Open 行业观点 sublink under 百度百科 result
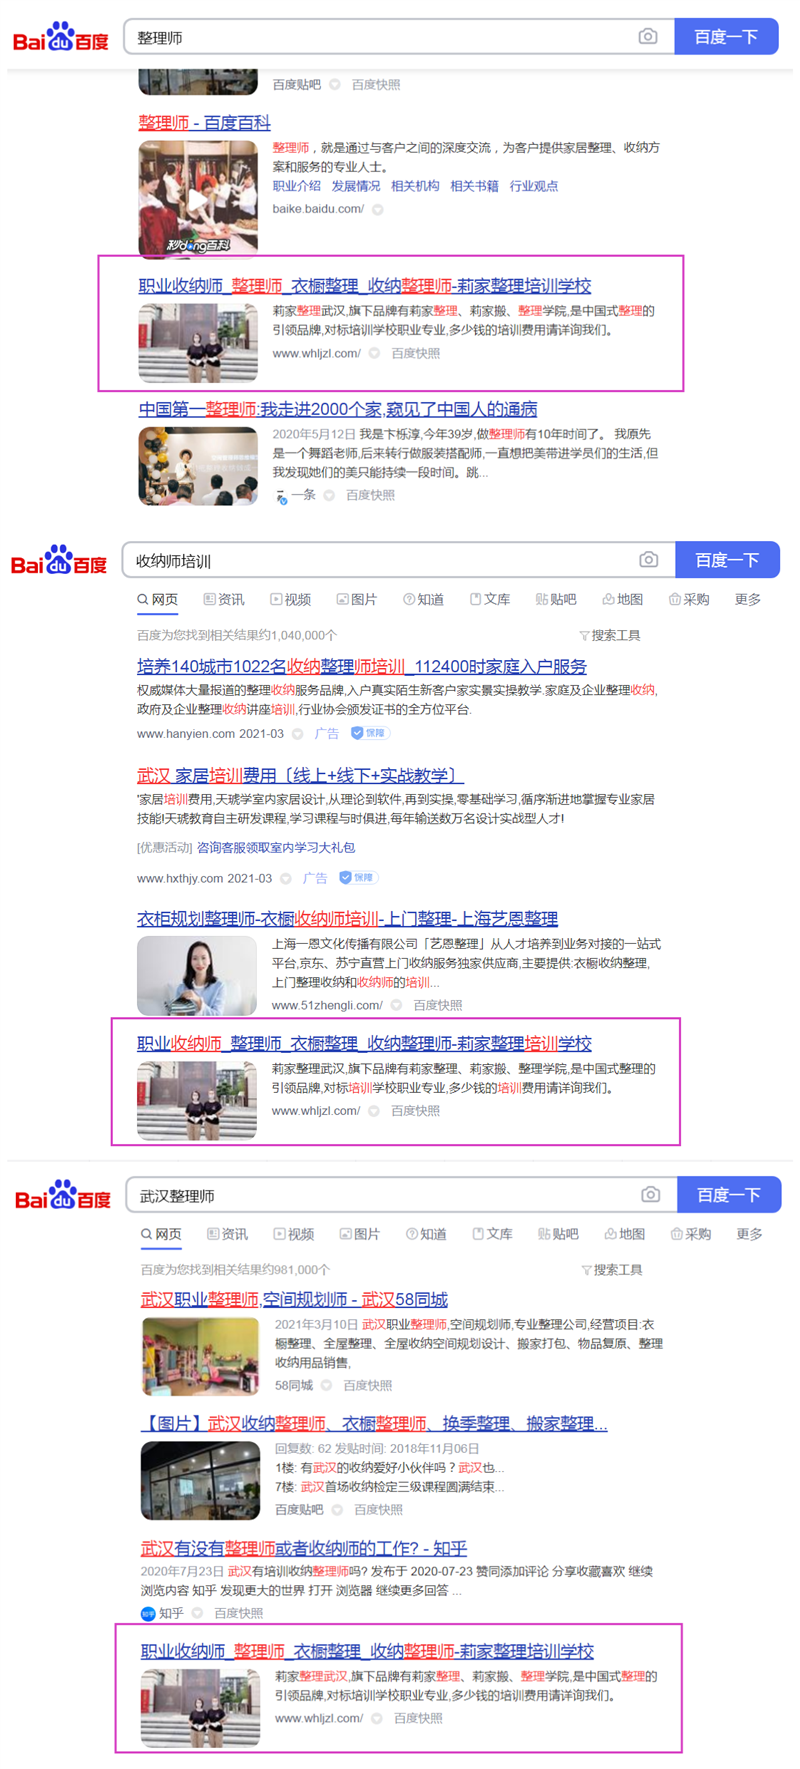This screenshot has width=800, height=1769. tap(534, 186)
